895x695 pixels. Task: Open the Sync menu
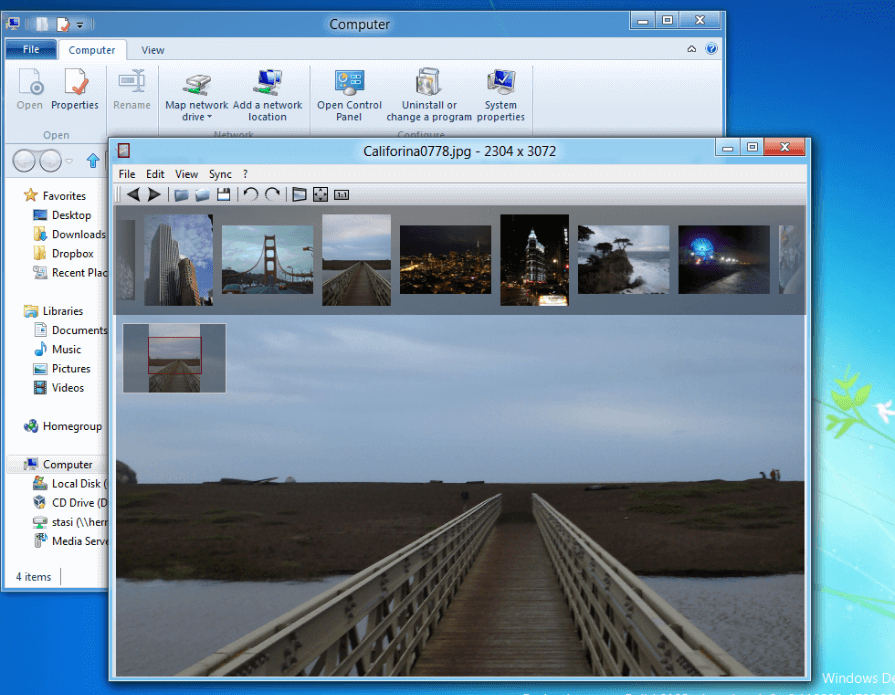coord(220,174)
